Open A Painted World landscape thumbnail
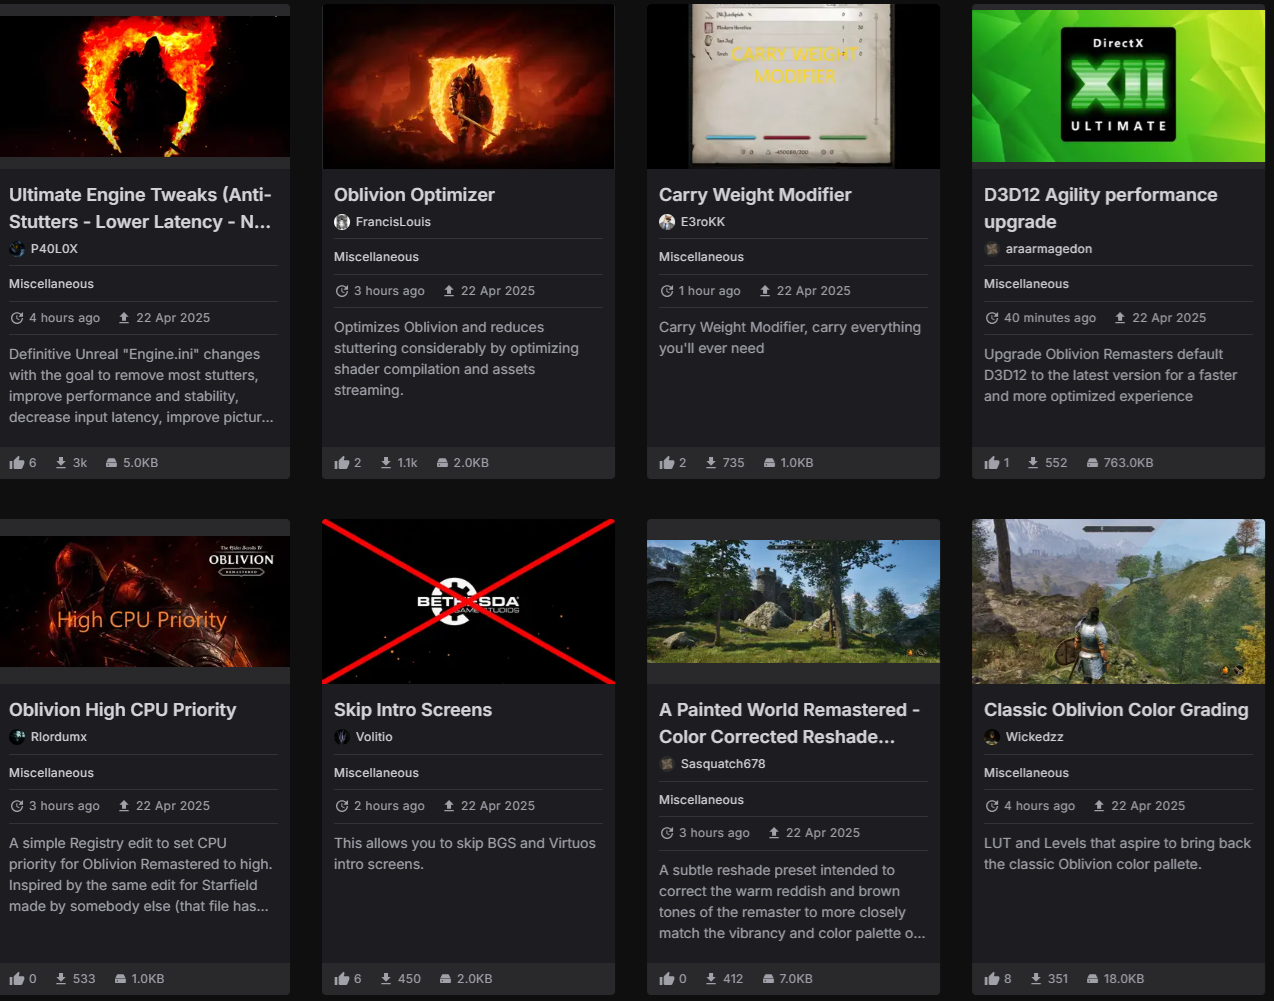The width and height of the screenshot is (1274, 1001). pyautogui.click(x=793, y=601)
